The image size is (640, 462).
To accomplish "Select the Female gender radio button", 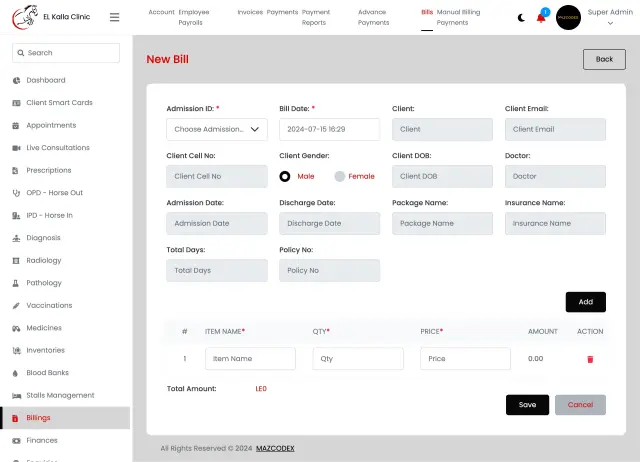I will 340,176.
